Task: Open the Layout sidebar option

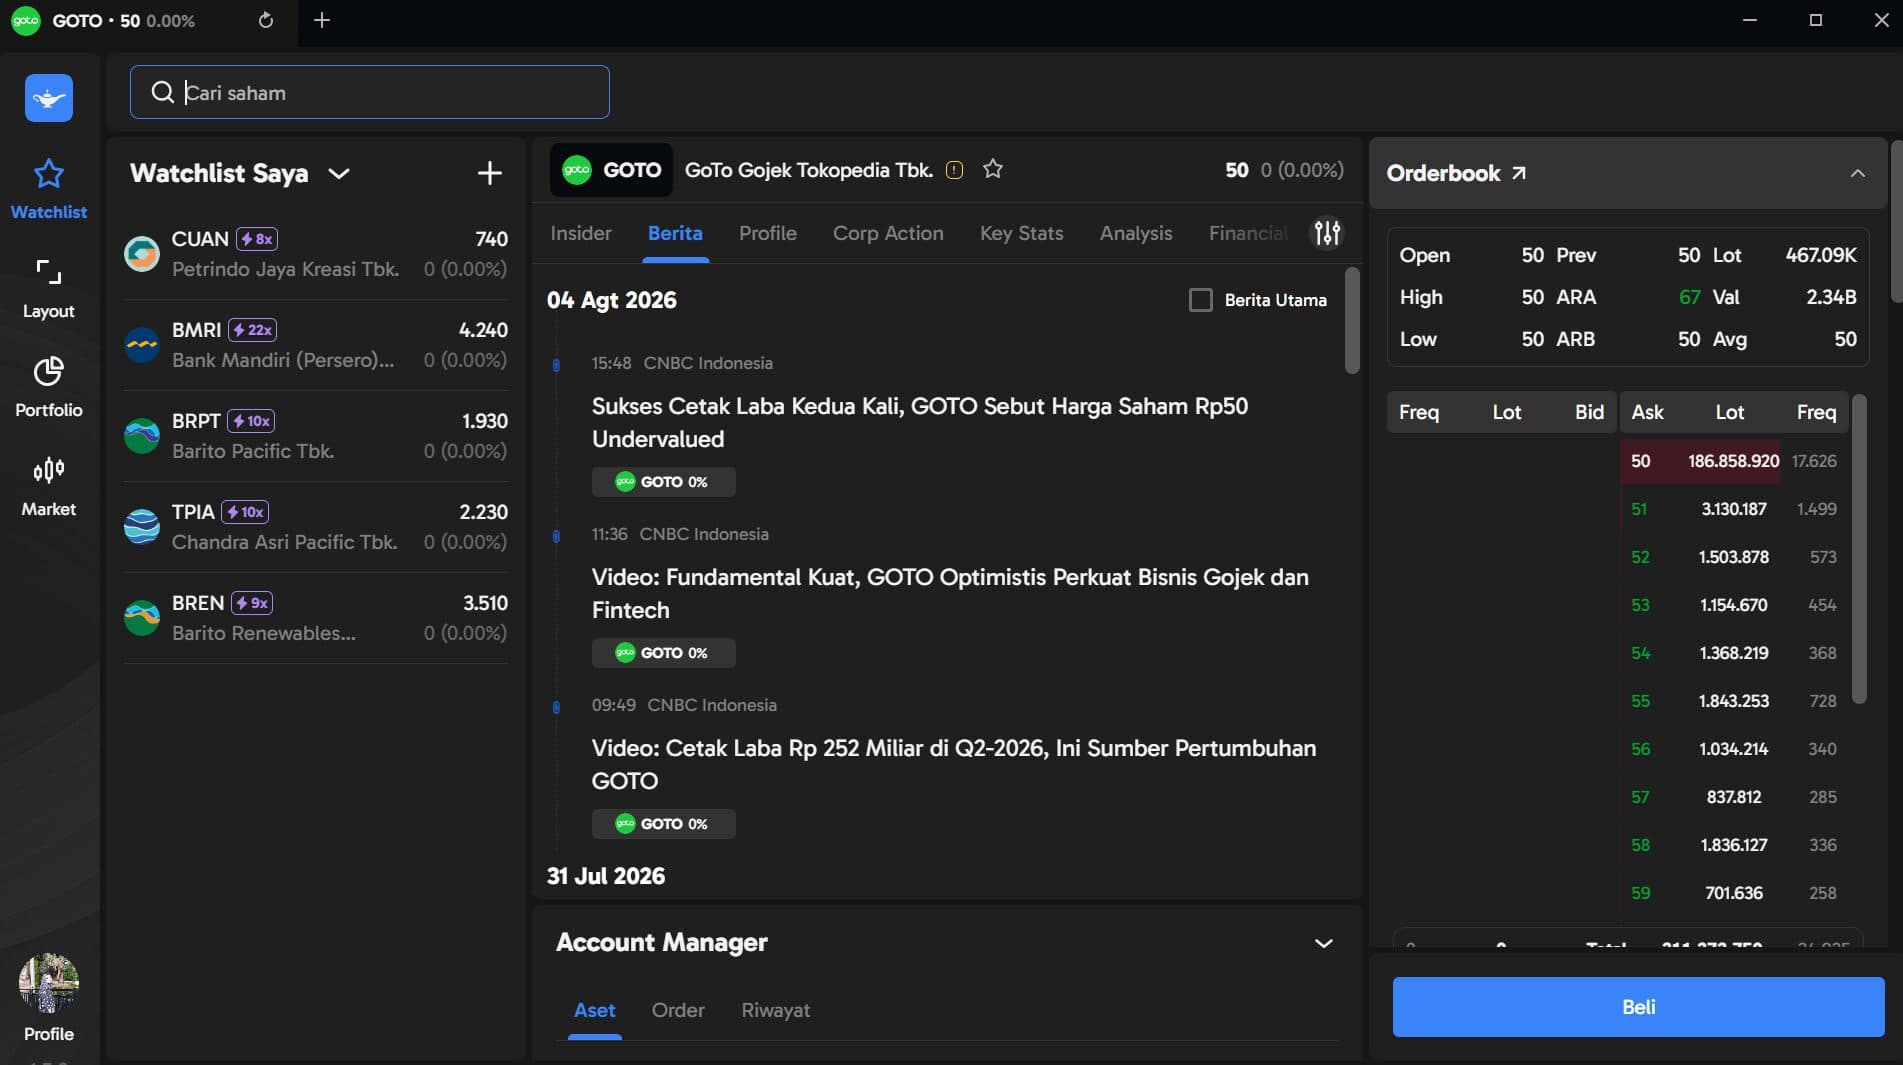Action: click(49, 288)
